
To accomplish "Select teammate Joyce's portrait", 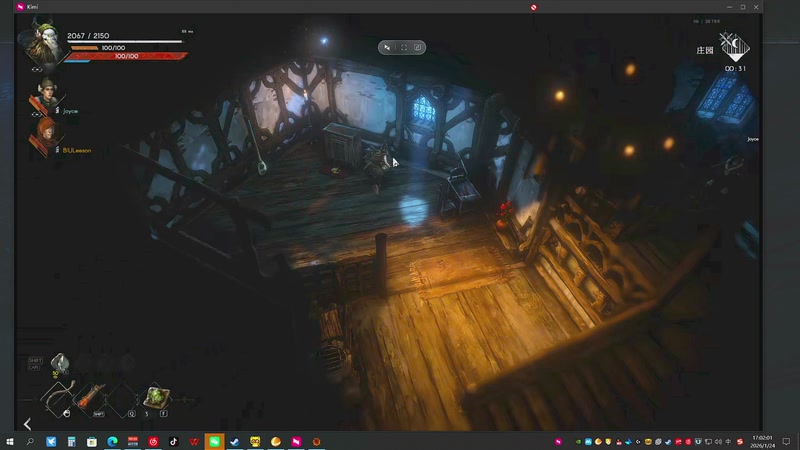I will pyautogui.click(x=47, y=94).
